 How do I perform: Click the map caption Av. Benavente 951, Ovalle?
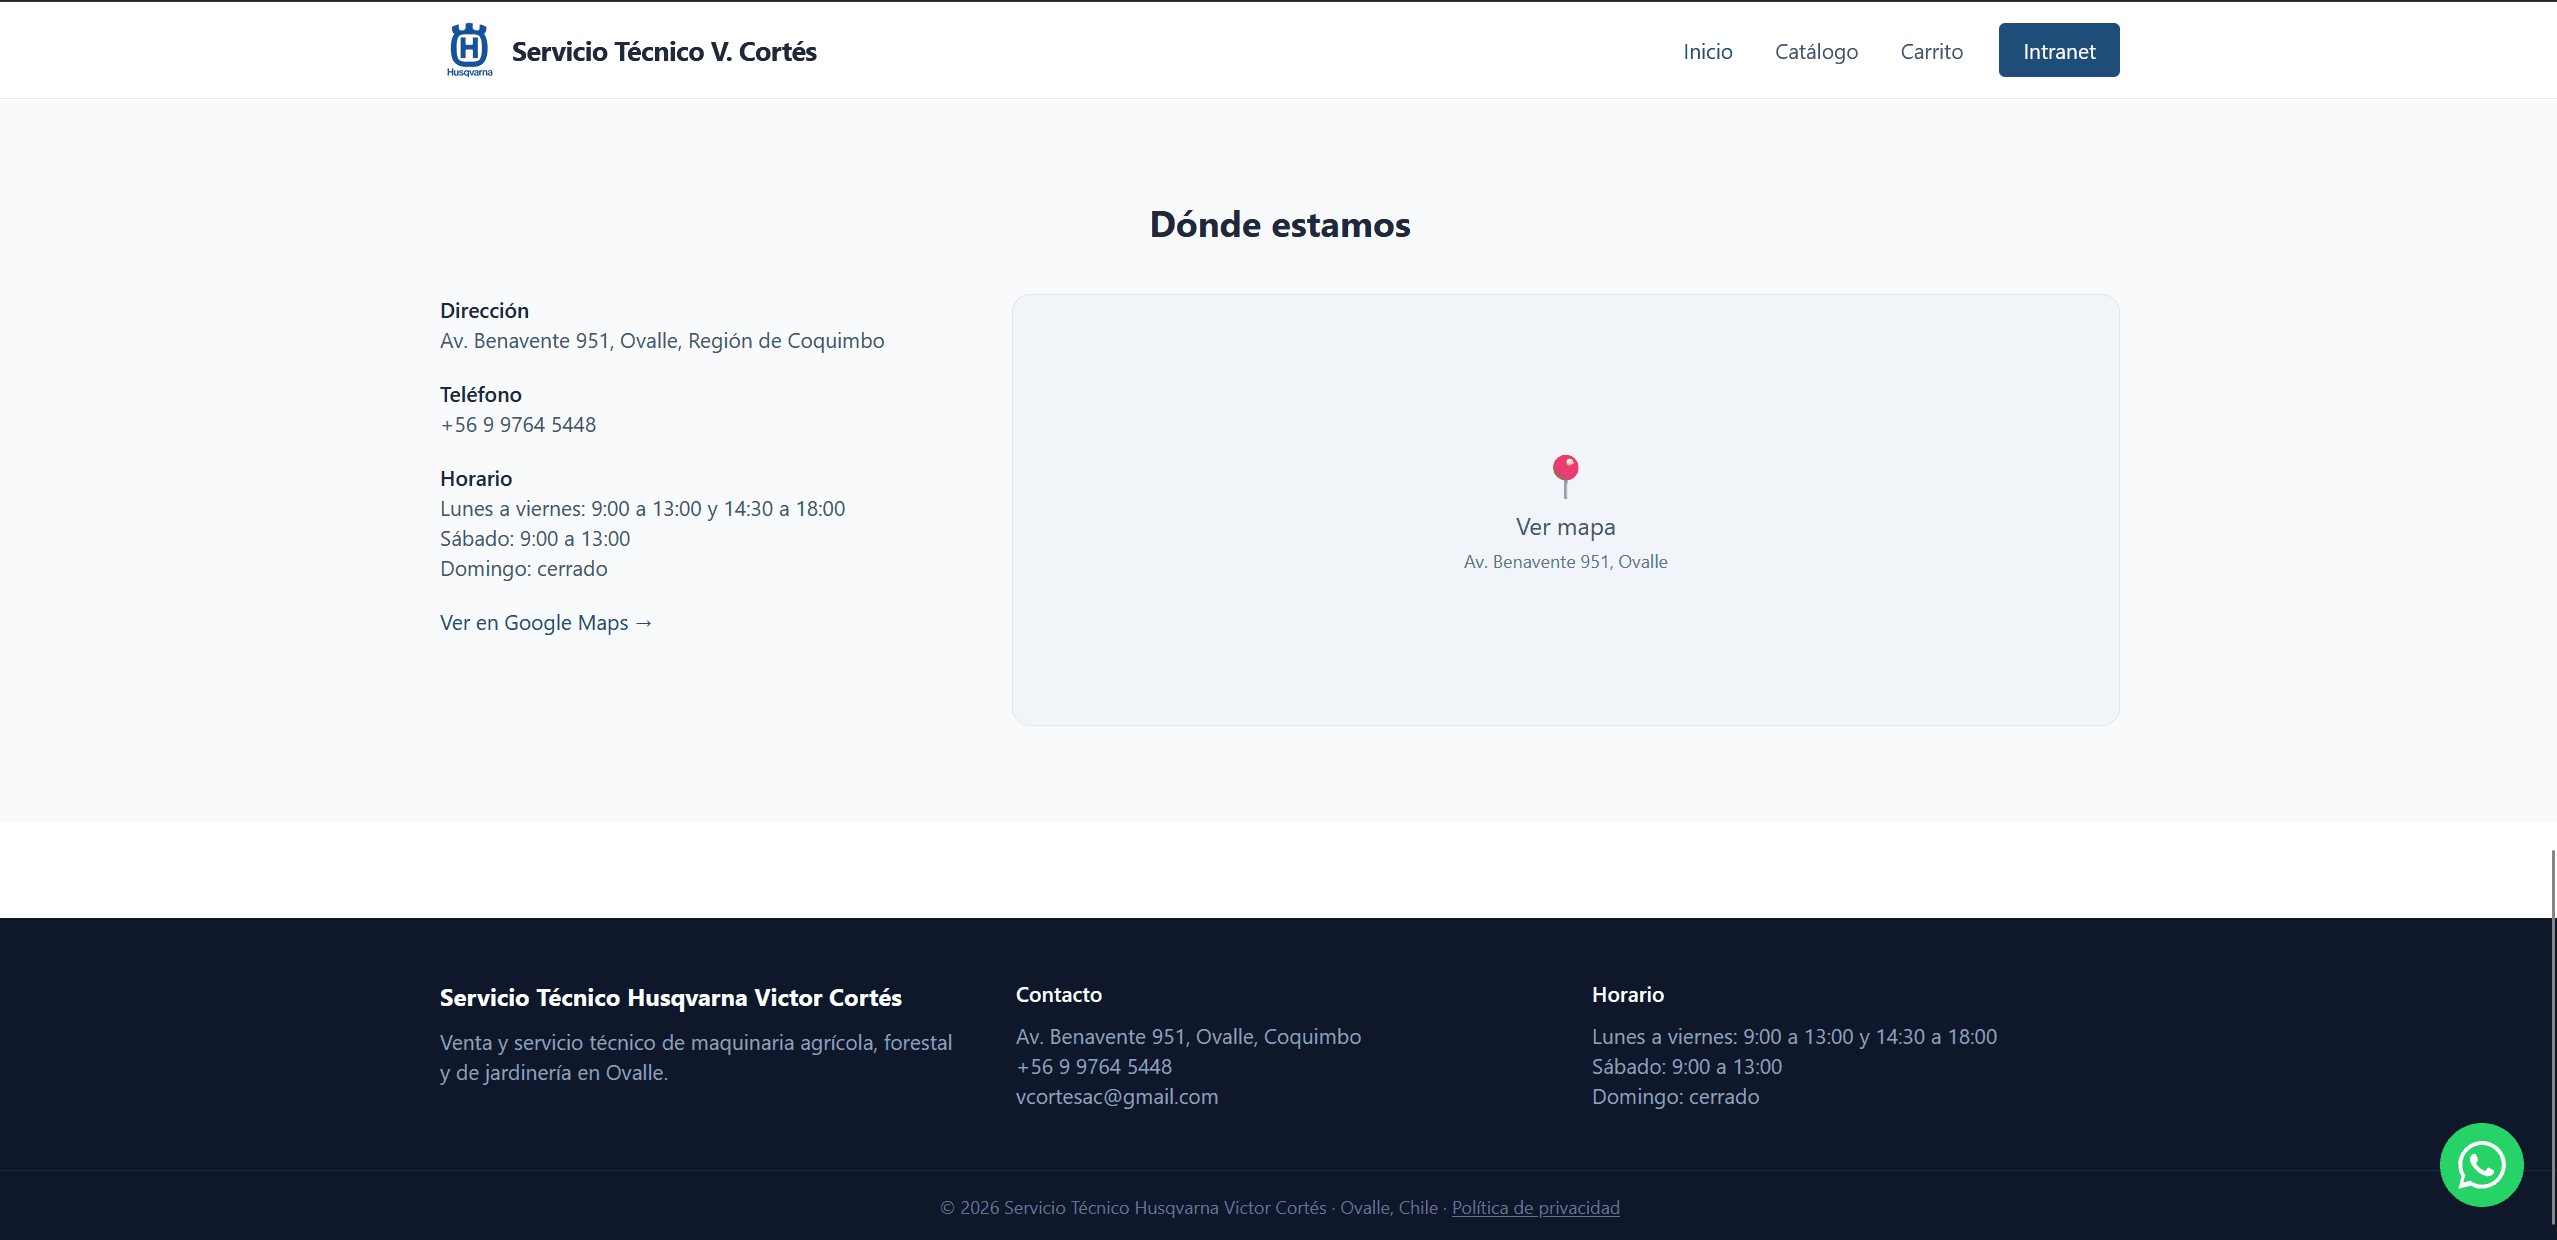pos(1565,562)
